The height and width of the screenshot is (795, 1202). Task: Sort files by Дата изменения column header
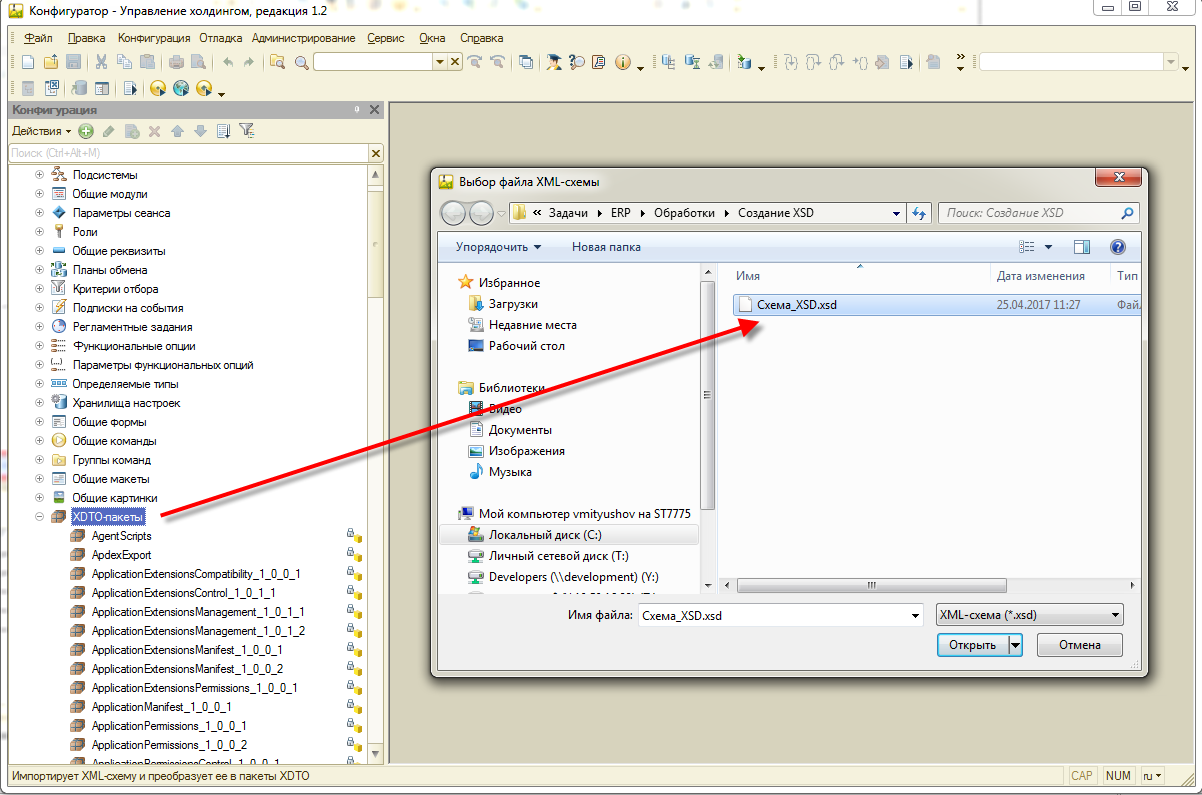point(1041,276)
